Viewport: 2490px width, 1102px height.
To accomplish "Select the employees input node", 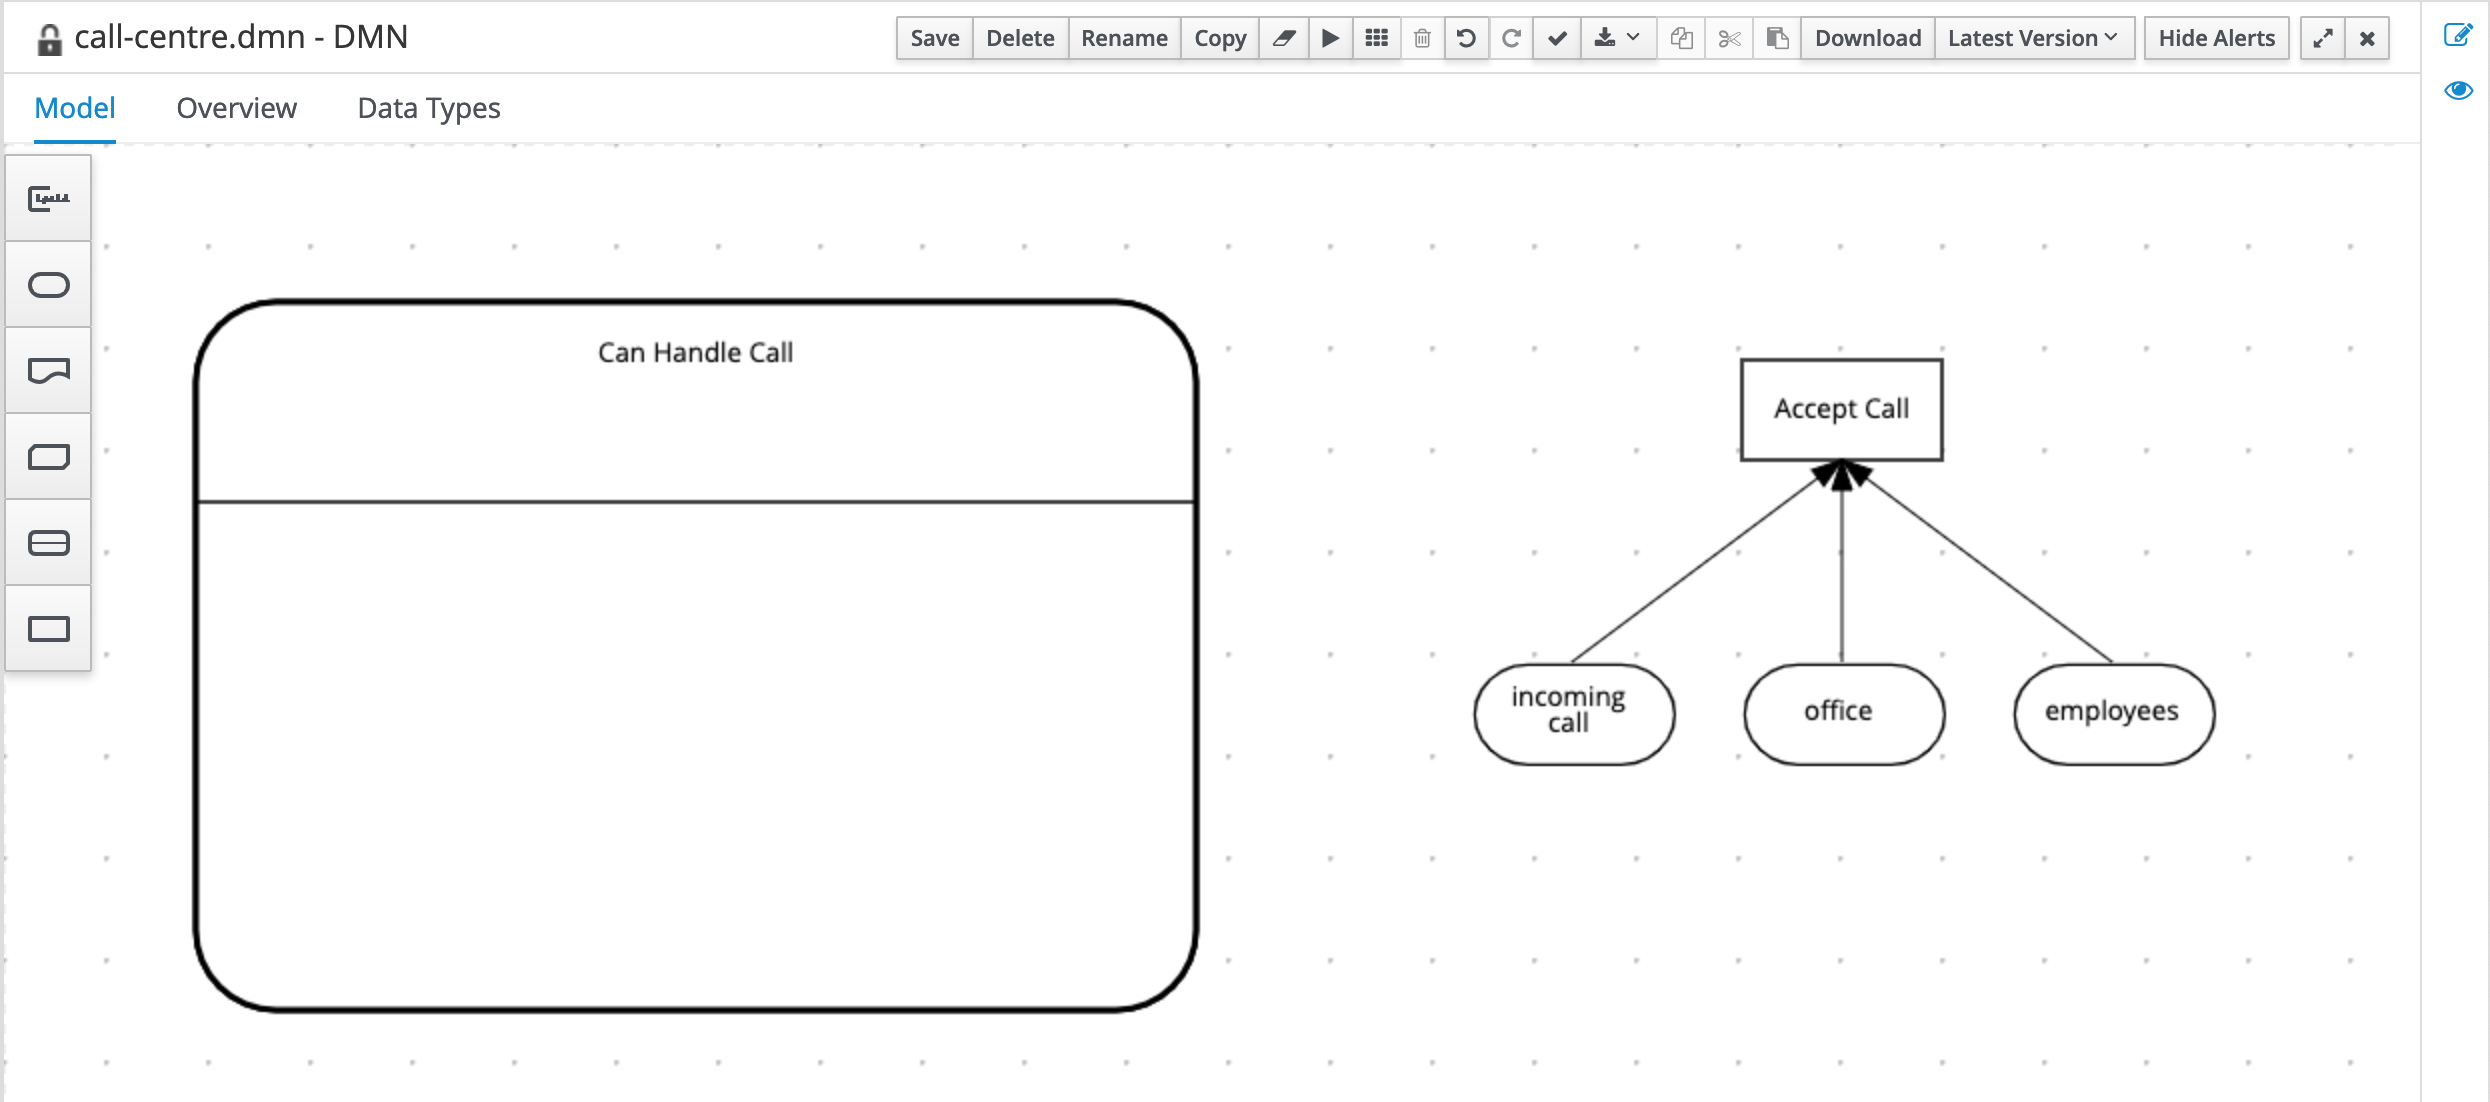I will pos(2114,714).
